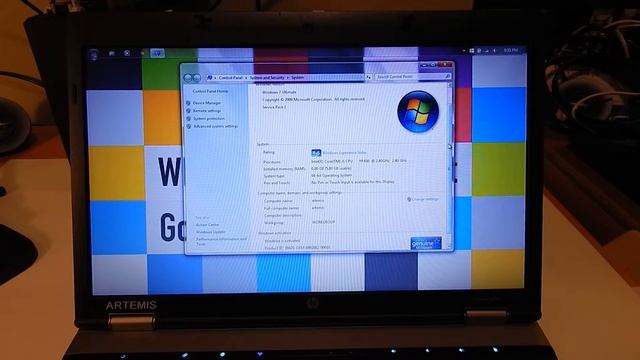Click the Windows logo in System window

418,111
